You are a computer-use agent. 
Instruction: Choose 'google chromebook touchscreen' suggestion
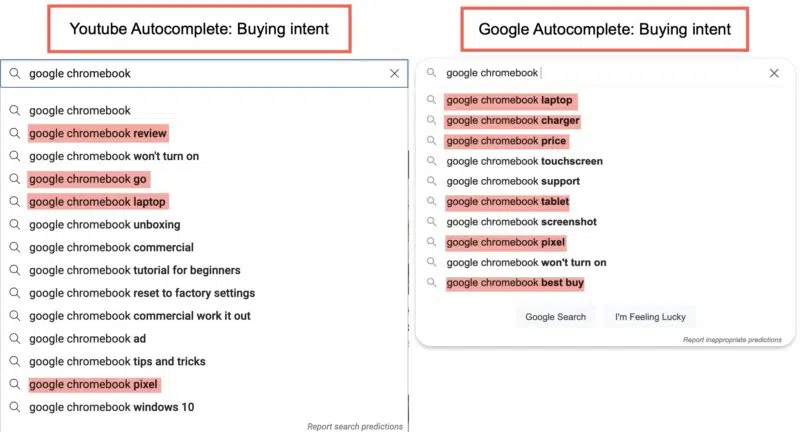click(x=524, y=161)
